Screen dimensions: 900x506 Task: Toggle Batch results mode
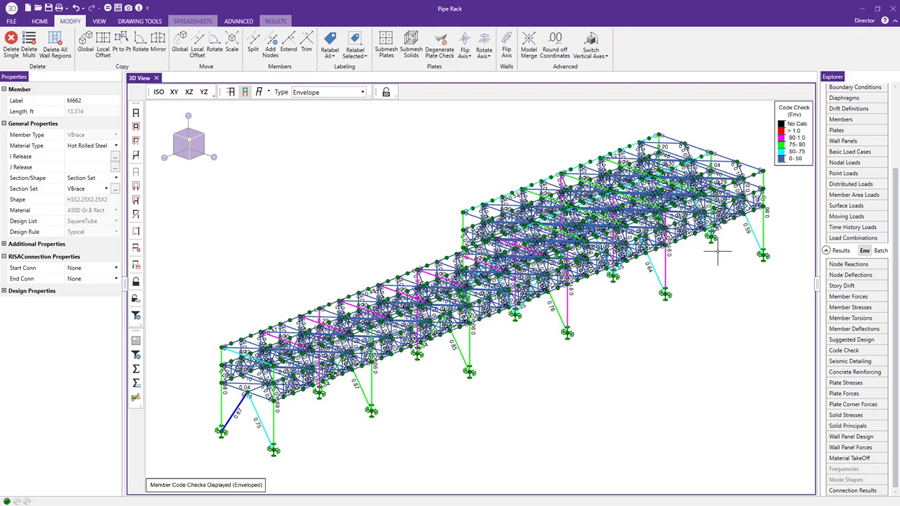tap(880, 251)
